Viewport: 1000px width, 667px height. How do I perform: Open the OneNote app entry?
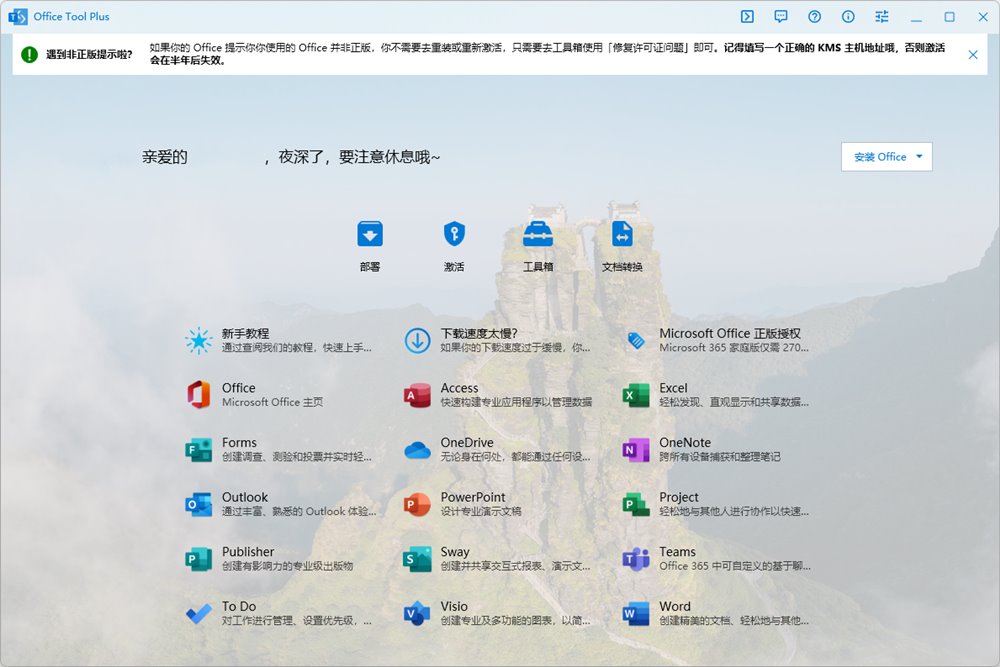(685, 443)
